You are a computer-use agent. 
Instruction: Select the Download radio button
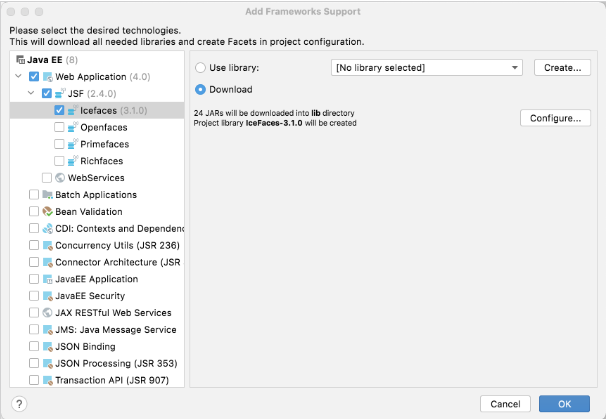[x=200, y=90]
